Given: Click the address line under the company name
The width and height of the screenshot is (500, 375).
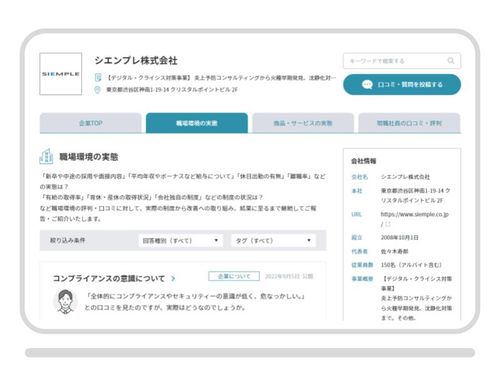Looking at the screenshot, I should pos(172,90).
